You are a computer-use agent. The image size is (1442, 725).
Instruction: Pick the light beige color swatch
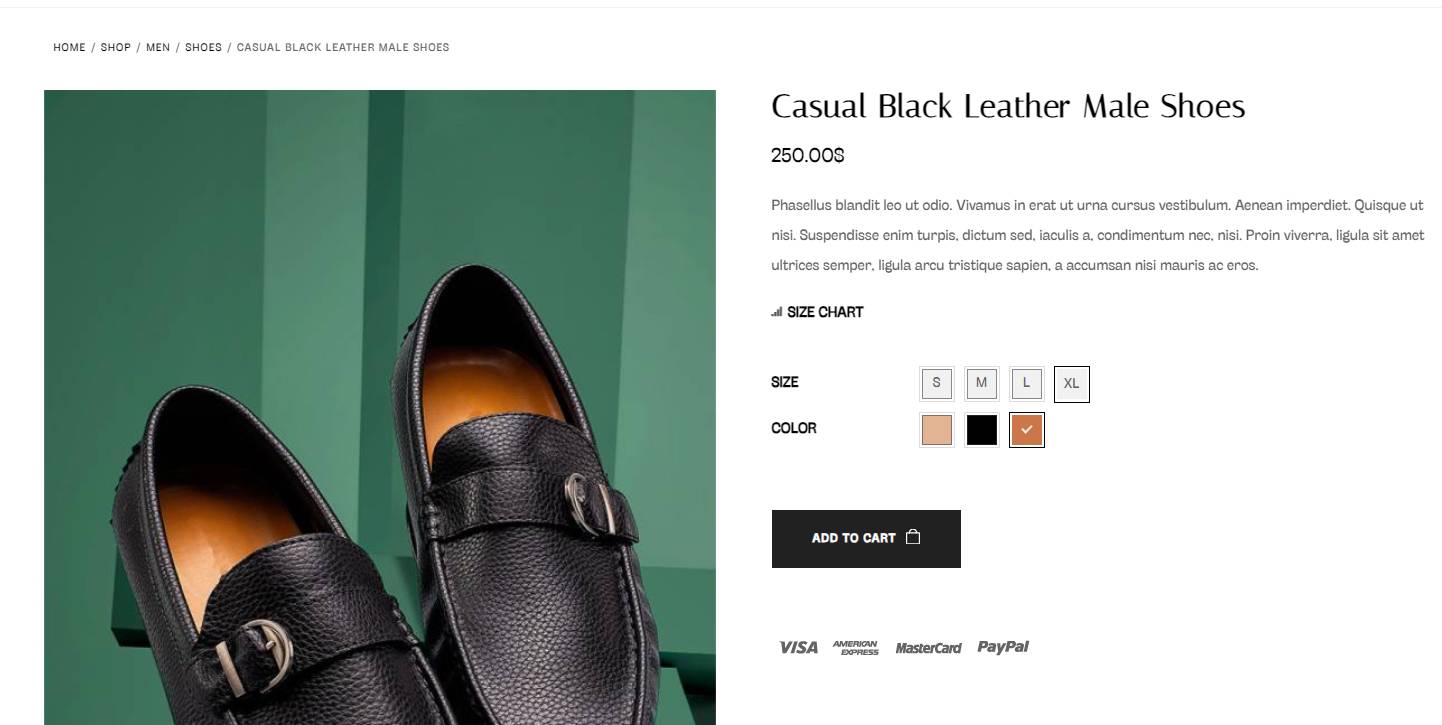click(936, 430)
